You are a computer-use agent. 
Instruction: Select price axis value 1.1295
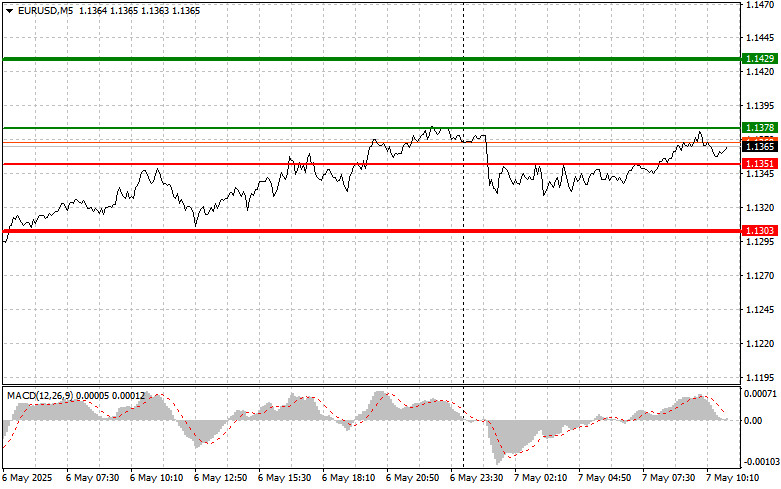tap(760, 242)
